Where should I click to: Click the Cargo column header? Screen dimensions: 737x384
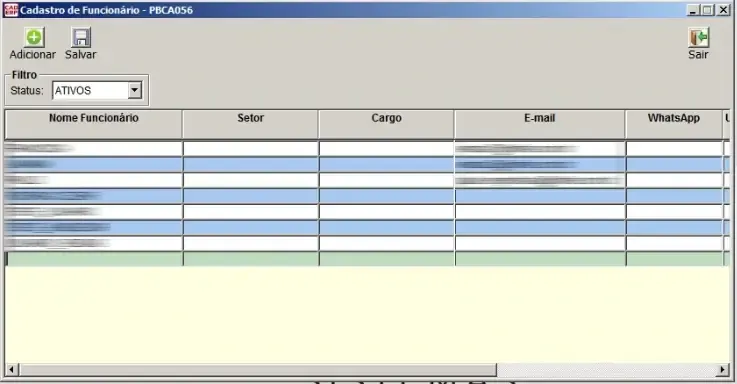click(x=386, y=125)
